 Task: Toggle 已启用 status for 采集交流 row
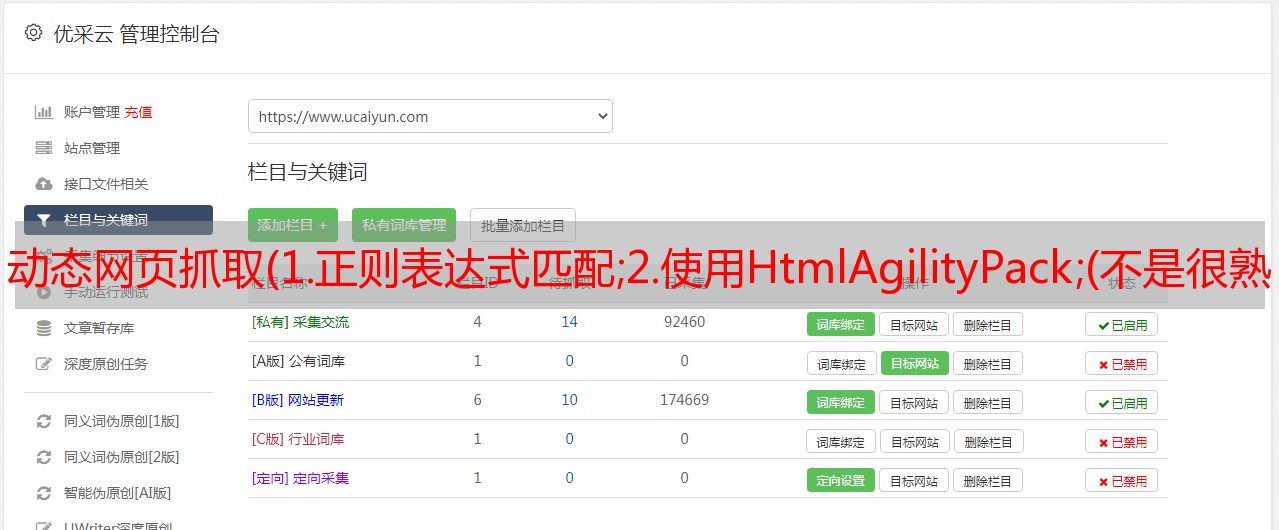(x=1121, y=324)
